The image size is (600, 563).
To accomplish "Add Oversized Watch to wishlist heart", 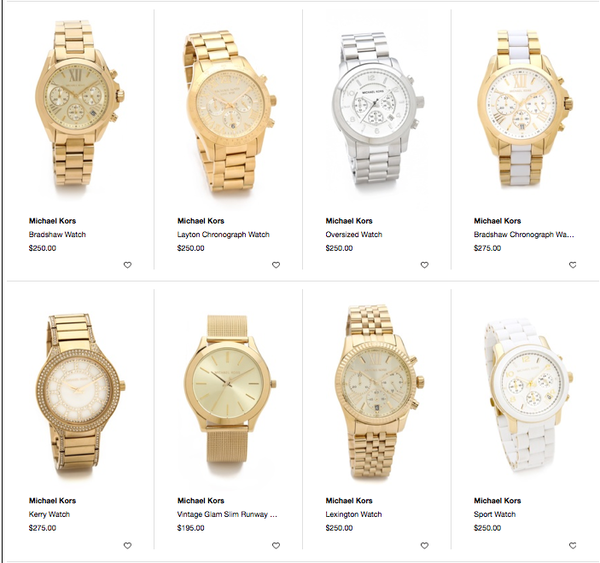I will pos(424,265).
